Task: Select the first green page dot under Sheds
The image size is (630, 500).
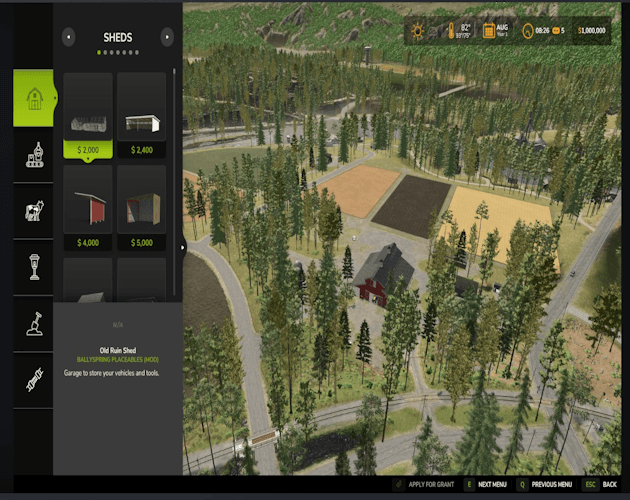Action: [99, 53]
